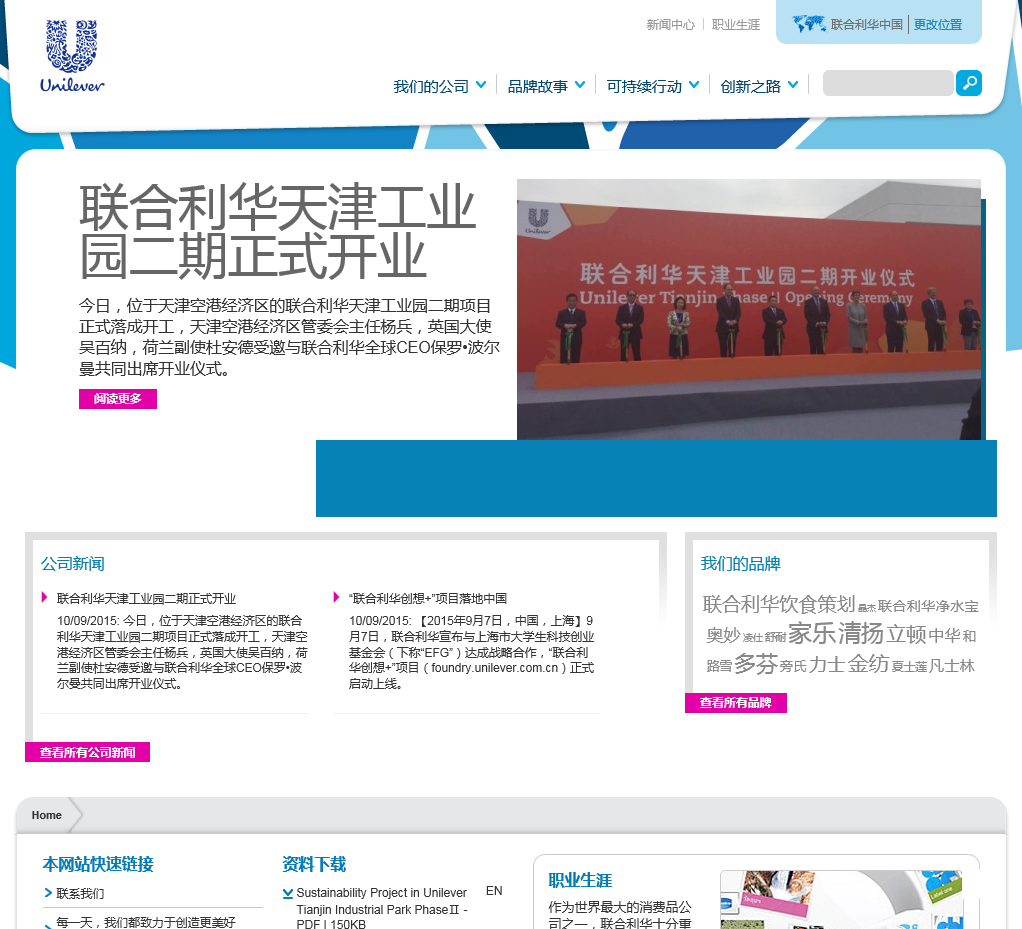
Task: Open news item 联合利华天津工业园二期正式开业
Action: (x=146, y=598)
